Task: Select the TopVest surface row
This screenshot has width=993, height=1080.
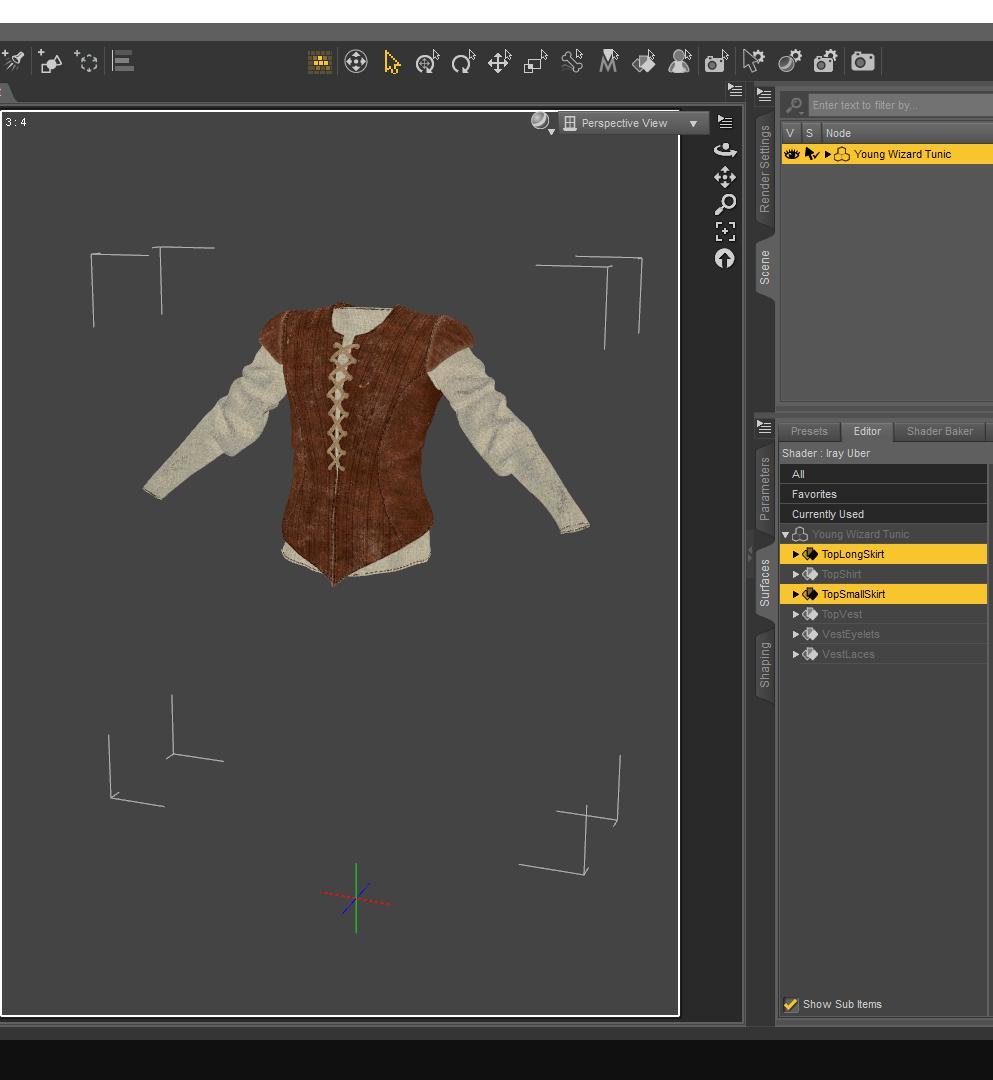Action: click(884, 614)
